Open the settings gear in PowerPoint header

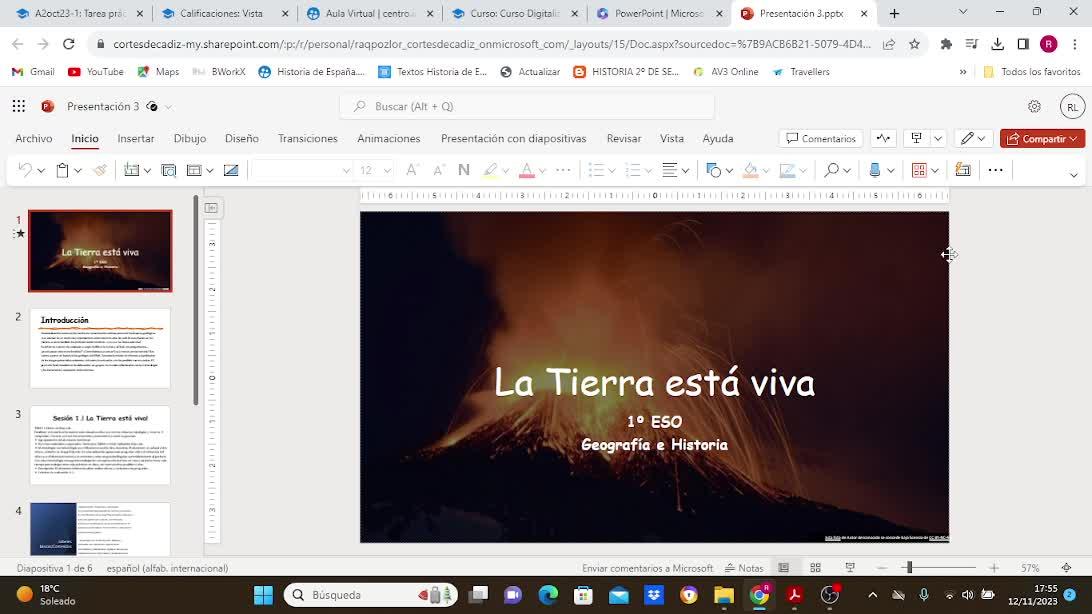pos(1034,107)
